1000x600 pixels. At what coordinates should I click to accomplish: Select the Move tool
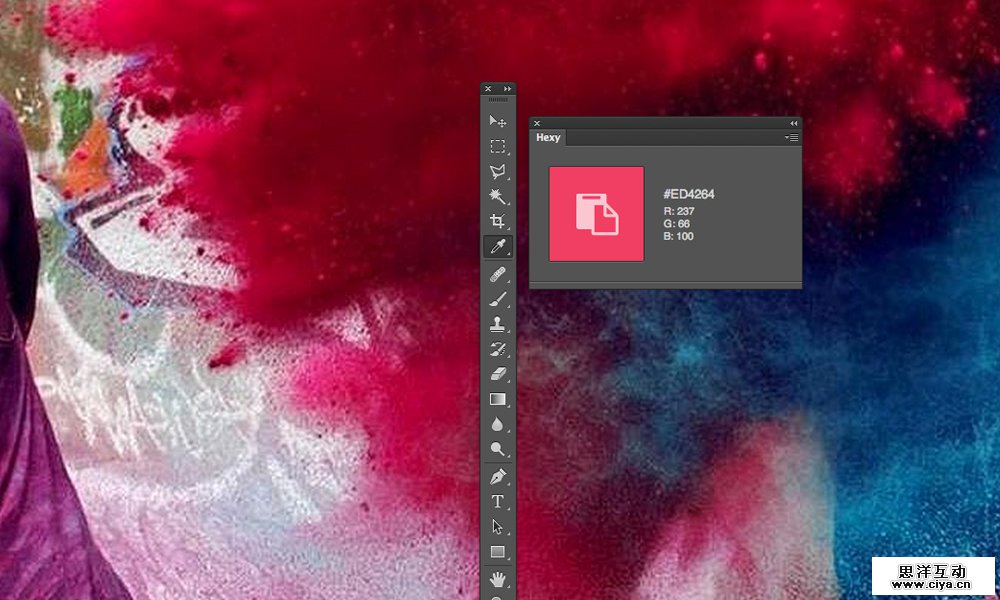497,121
